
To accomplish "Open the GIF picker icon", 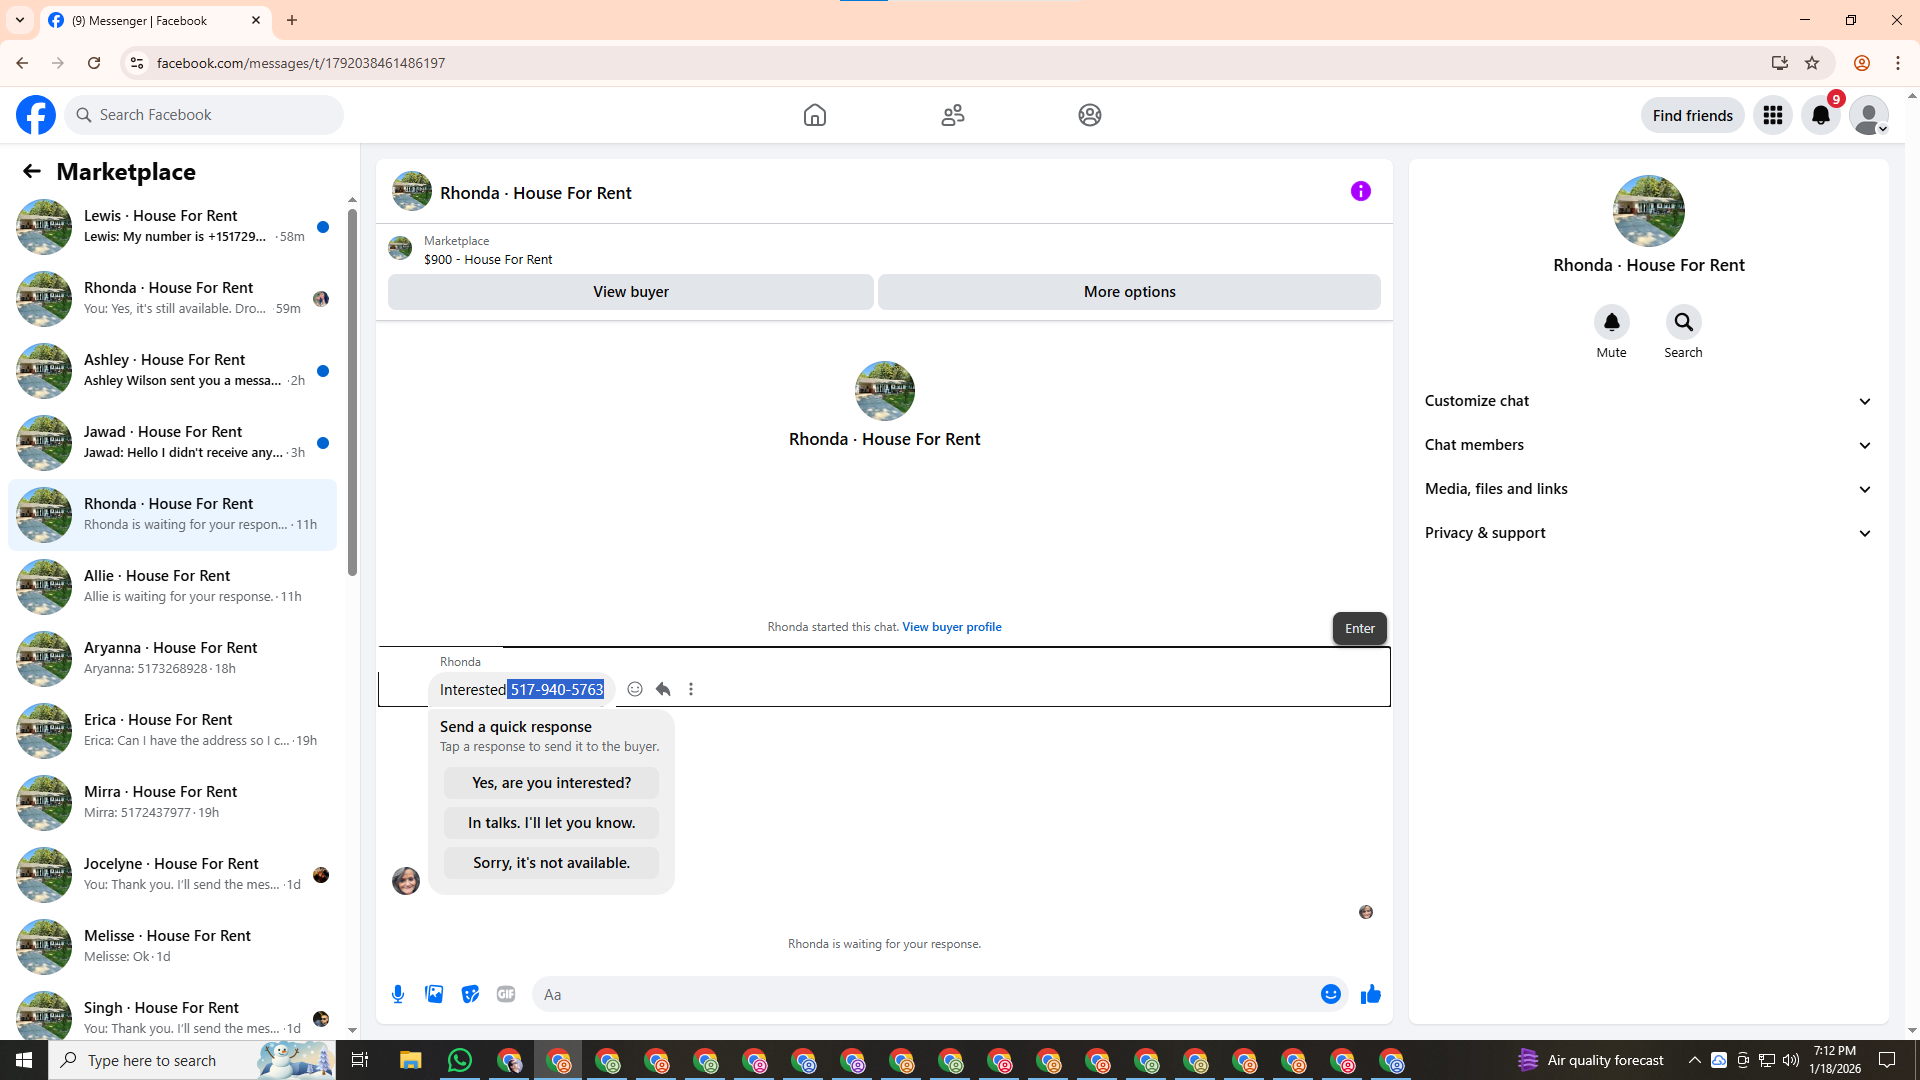I will click(506, 994).
